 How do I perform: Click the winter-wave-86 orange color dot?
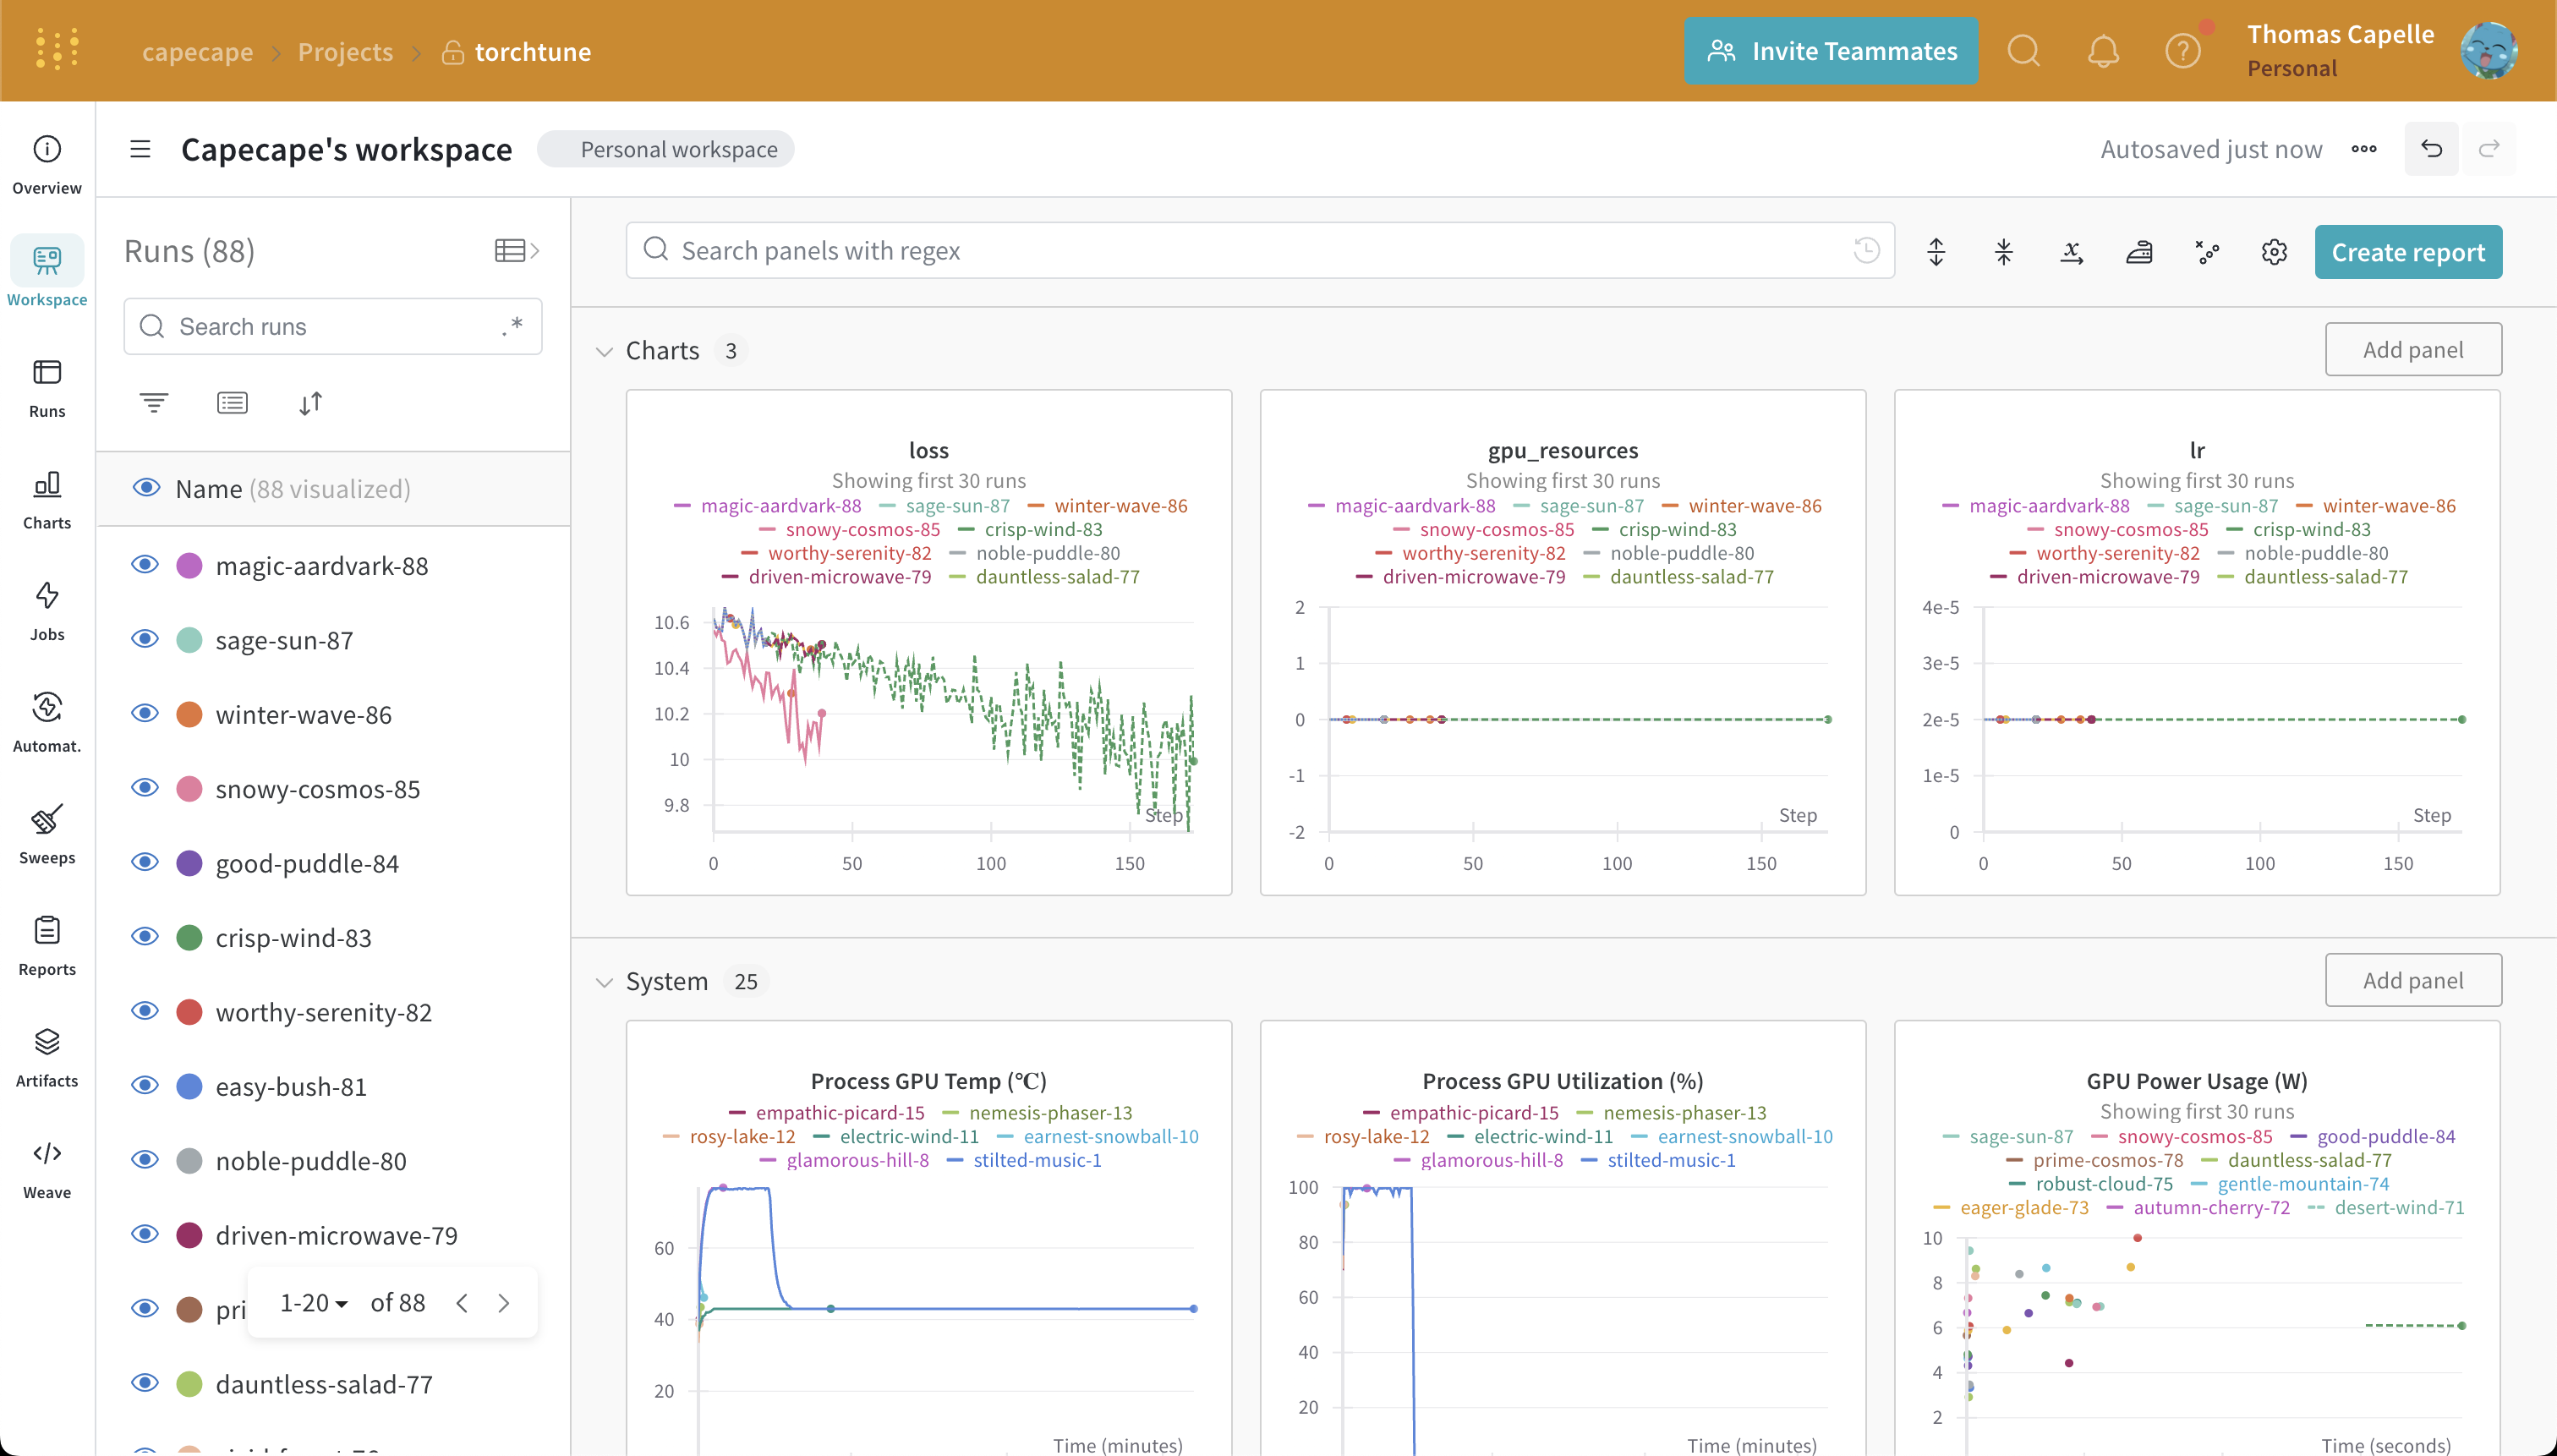click(x=189, y=714)
